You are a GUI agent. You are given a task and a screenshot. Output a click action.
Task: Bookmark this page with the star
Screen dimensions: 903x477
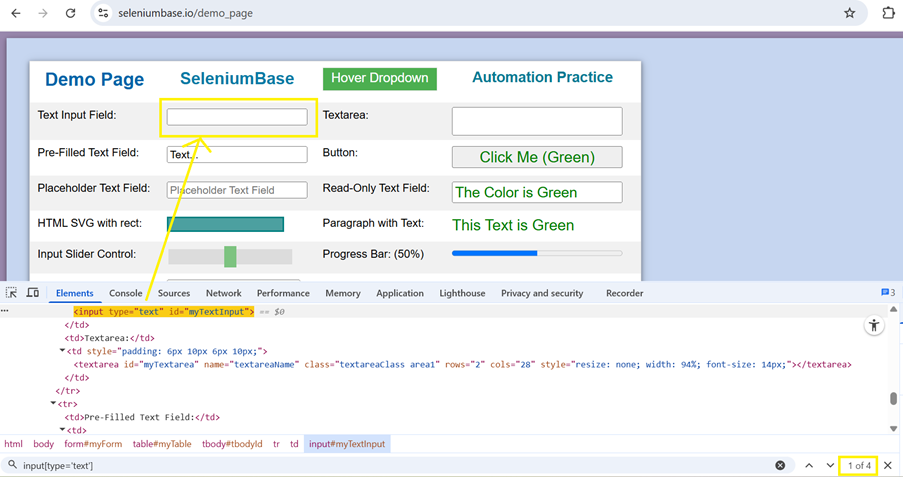click(x=849, y=13)
